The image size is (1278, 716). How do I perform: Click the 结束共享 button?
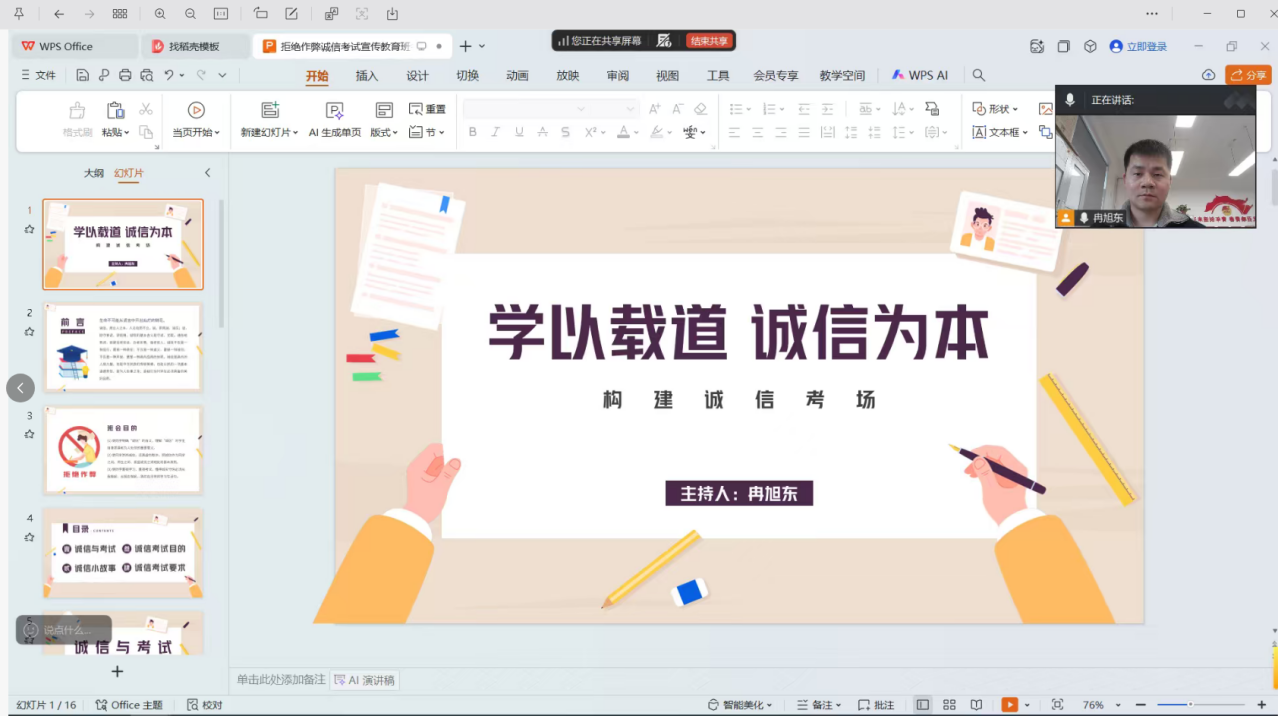click(x=709, y=41)
